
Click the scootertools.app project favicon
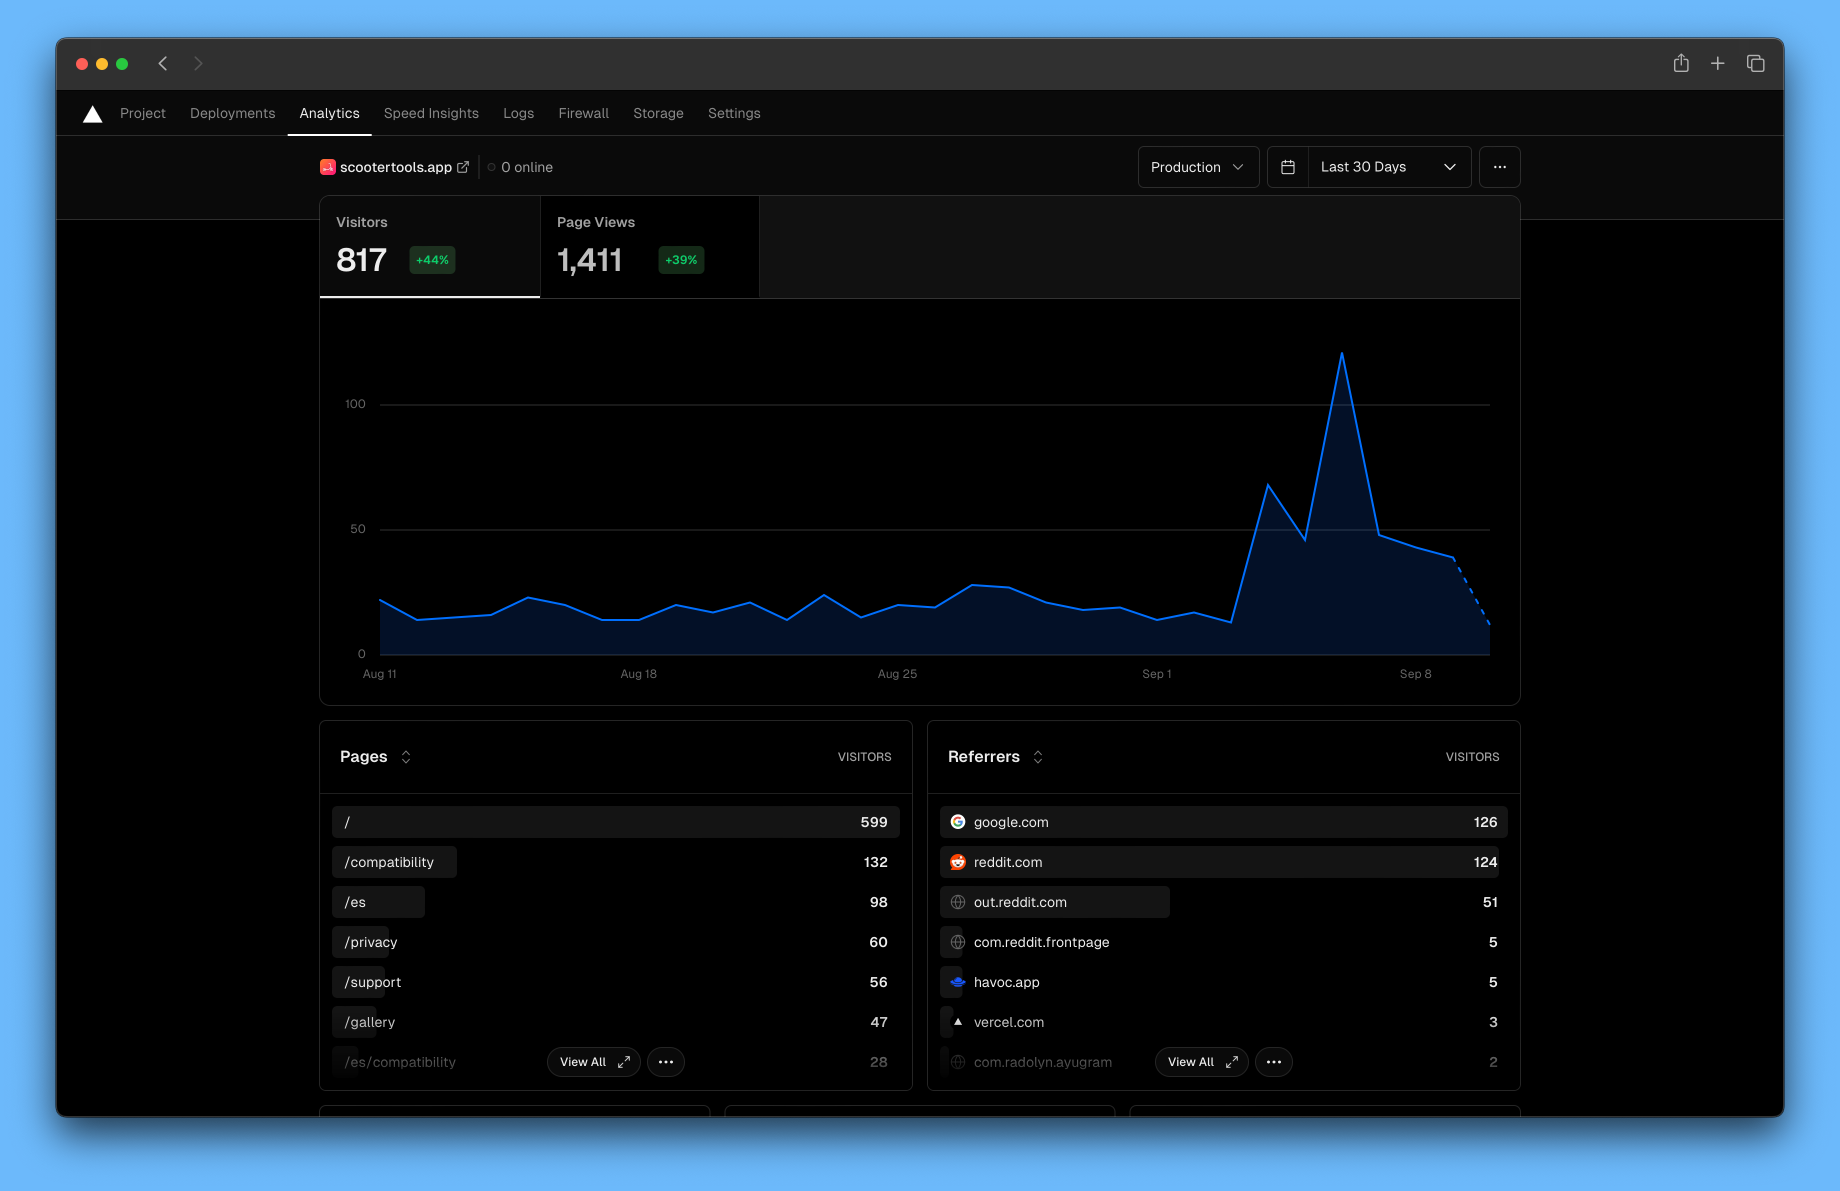pos(327,167)
